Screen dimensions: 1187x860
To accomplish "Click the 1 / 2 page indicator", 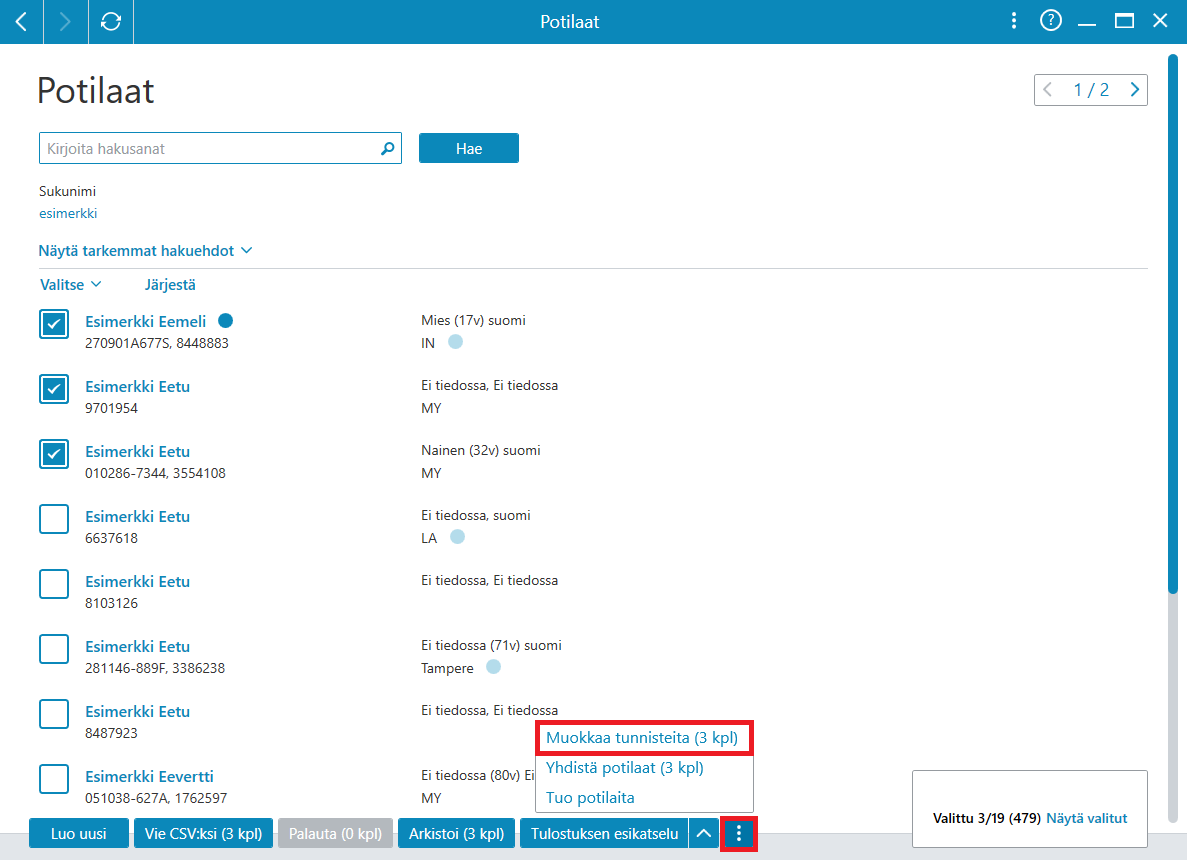I will click(x=1091, y=90).
